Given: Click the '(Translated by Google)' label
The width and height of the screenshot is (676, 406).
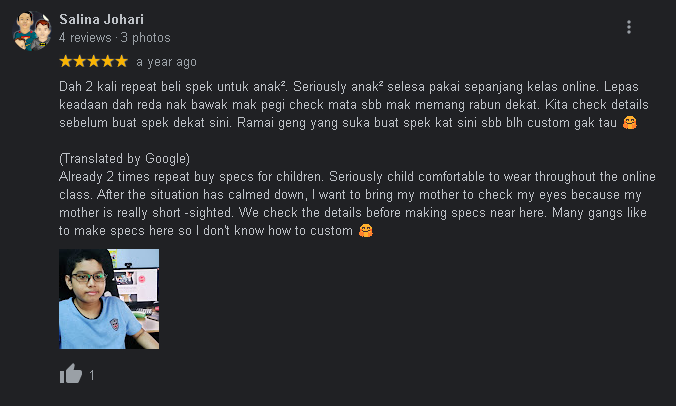Looking at the screenshot, I should tap(124, 159).
